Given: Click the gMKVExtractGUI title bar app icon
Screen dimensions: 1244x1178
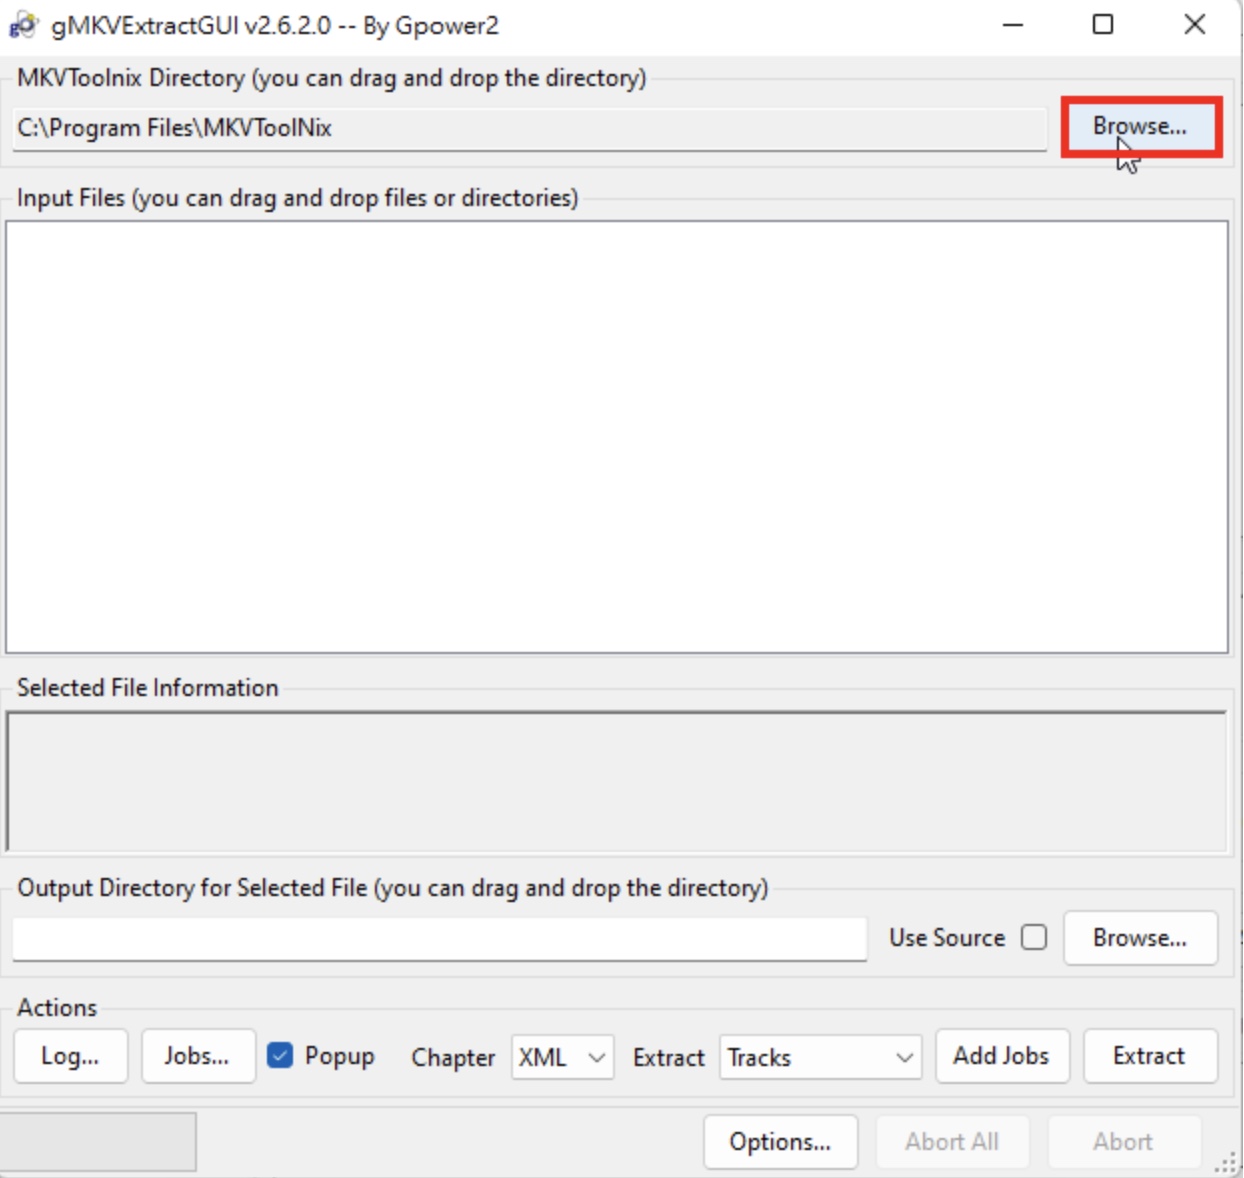Looking at the screenshot, I should (x=23, y=25).
